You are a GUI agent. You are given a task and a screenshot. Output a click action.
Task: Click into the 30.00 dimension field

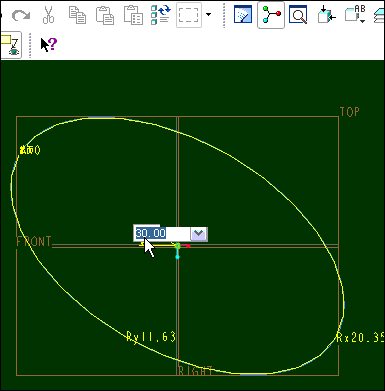(x=162, y=233)
